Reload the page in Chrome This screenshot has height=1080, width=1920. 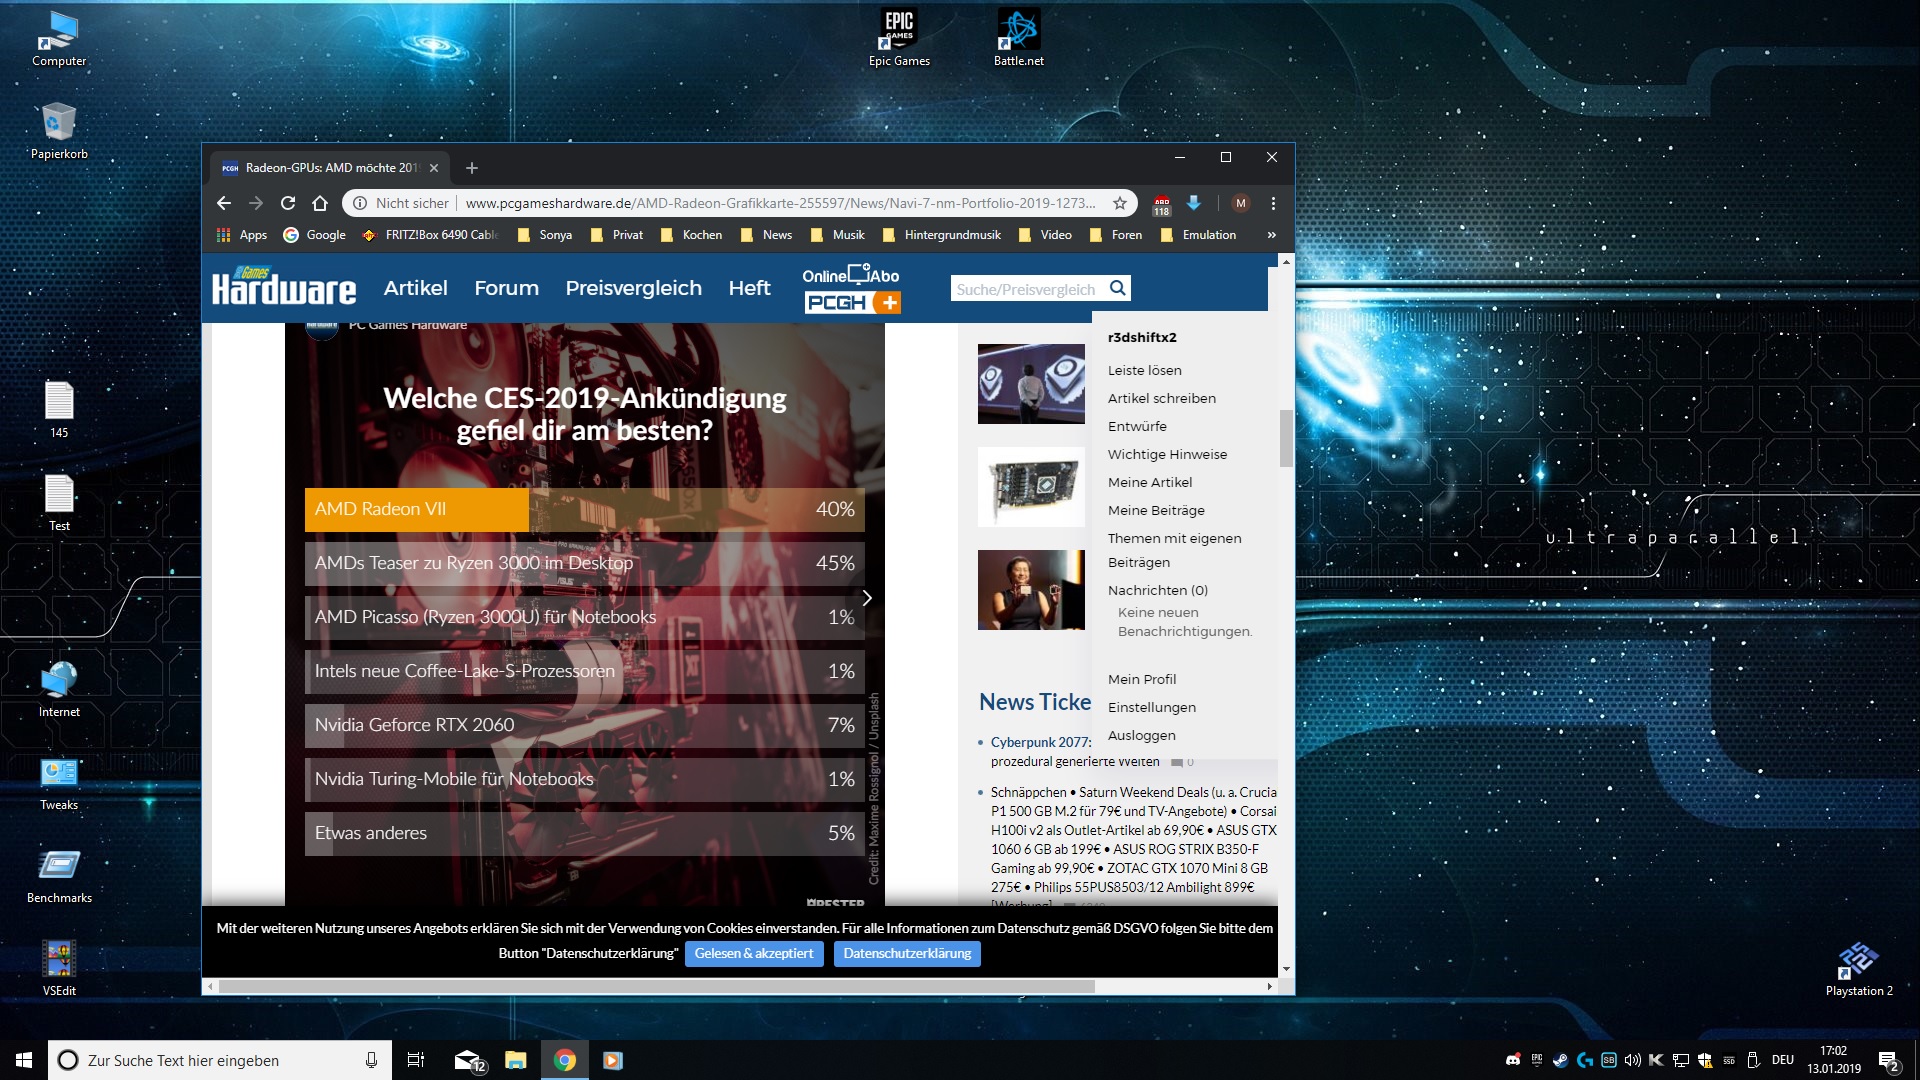click(288, 203)
